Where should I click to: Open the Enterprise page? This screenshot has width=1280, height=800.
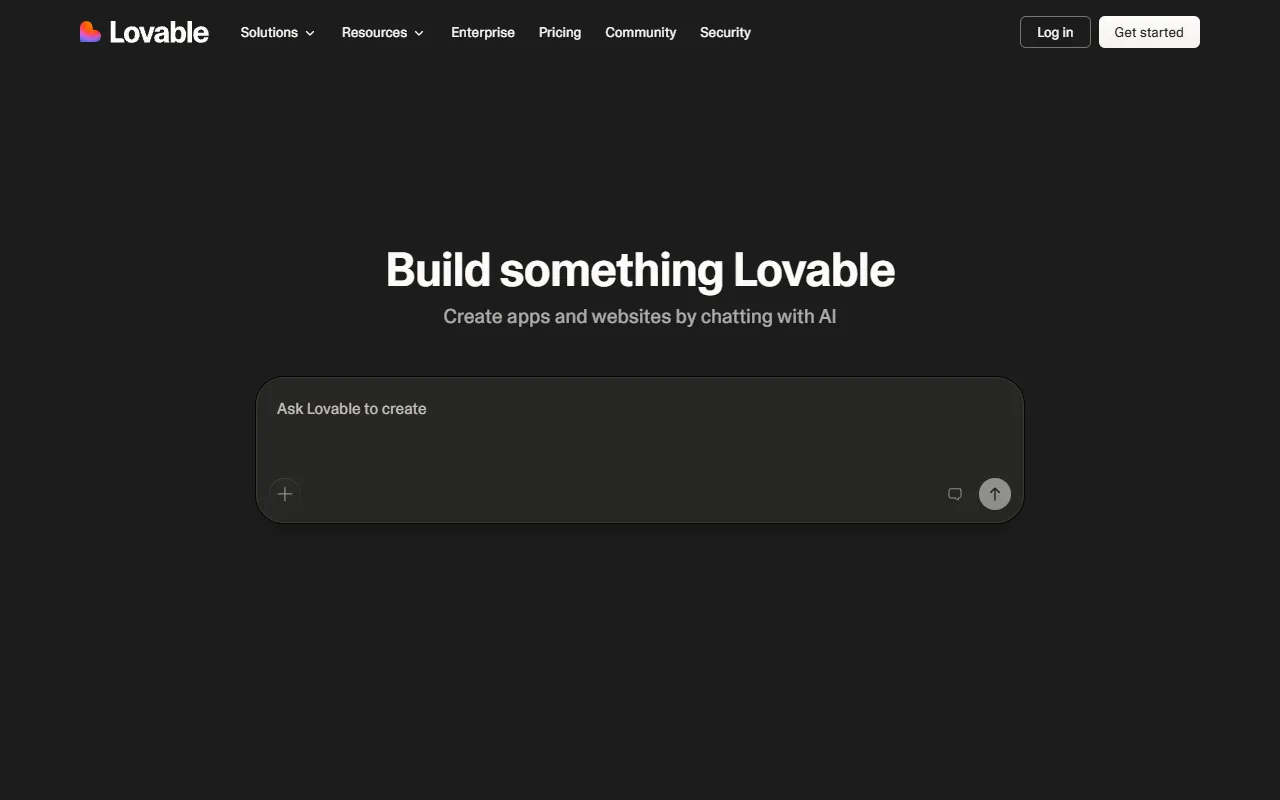[x=483, y=32]
